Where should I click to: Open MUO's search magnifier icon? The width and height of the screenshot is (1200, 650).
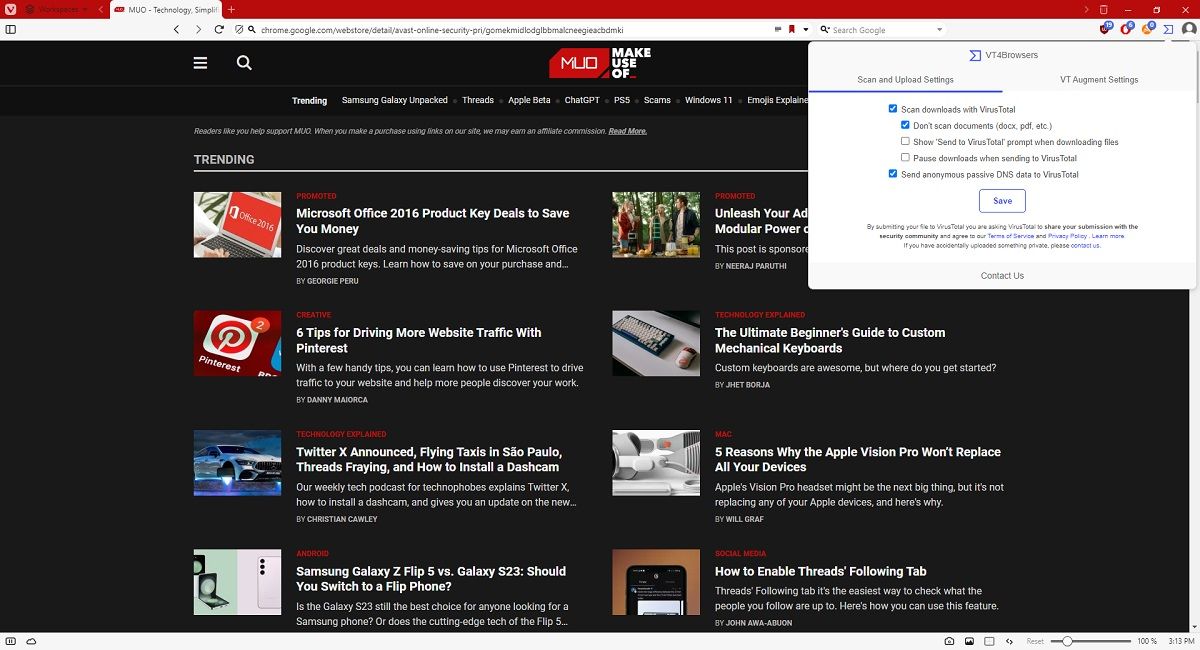click(x=243, y=62)
